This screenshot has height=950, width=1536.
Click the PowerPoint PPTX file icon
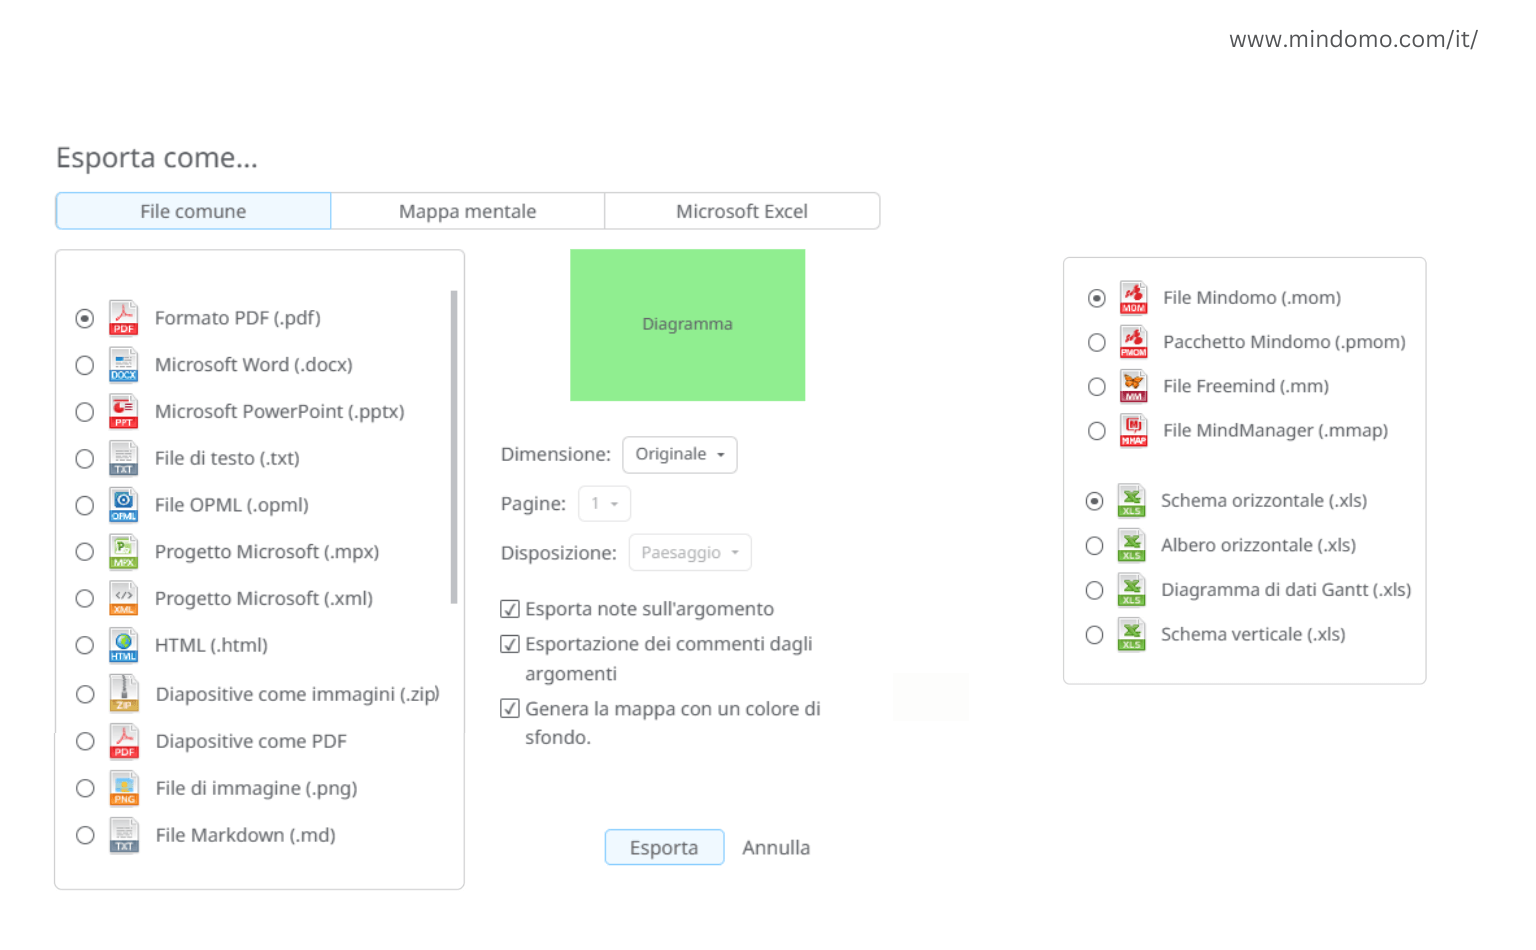pyautogui.click(x=123, y=412)
